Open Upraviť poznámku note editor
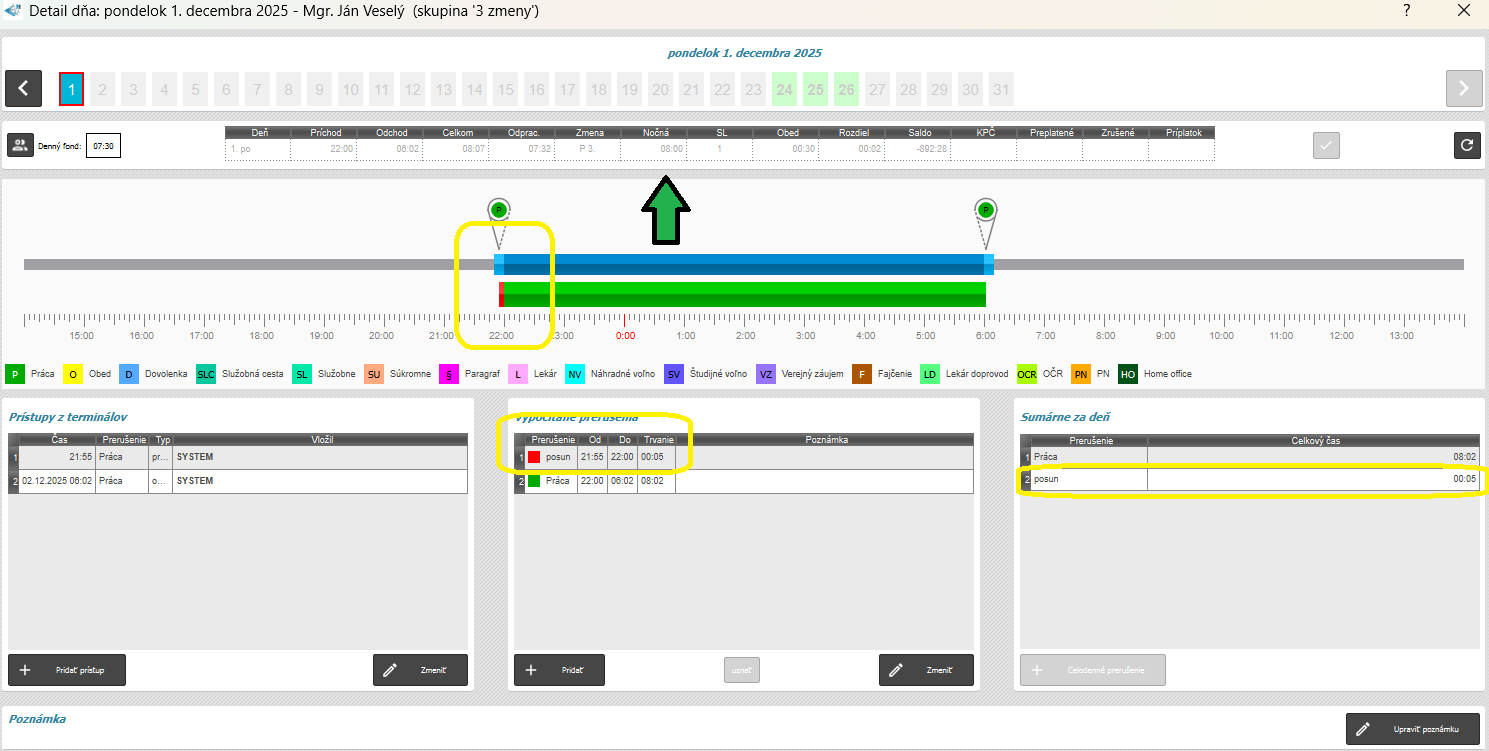 [x=1413, y=729]
